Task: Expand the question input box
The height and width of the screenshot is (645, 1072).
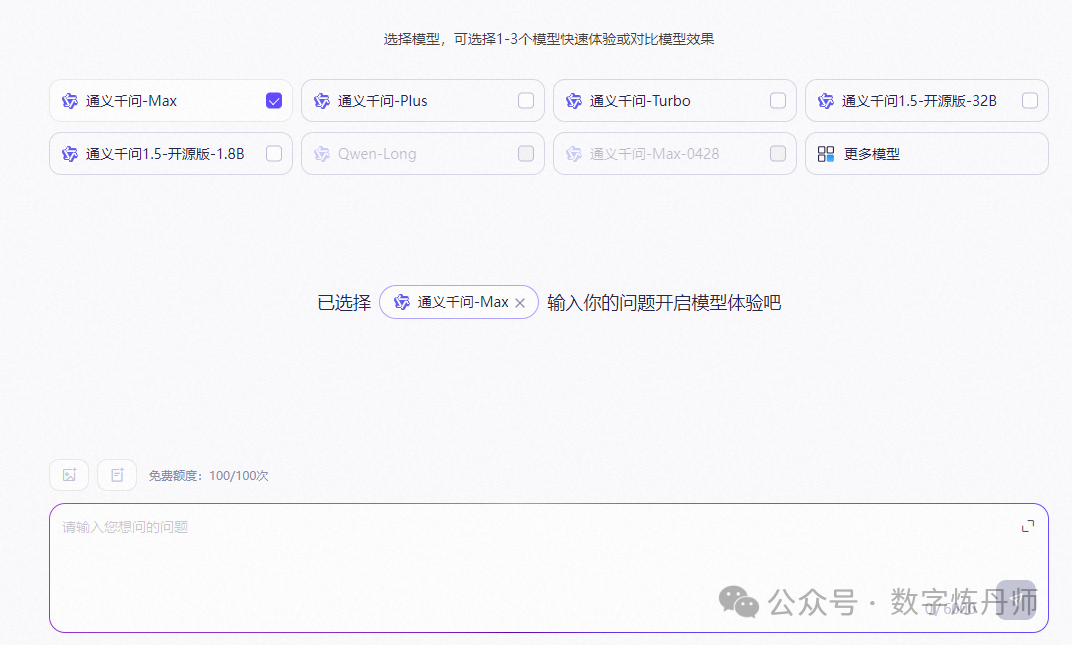Action: pyautogui.click(x=1028, y=526)
